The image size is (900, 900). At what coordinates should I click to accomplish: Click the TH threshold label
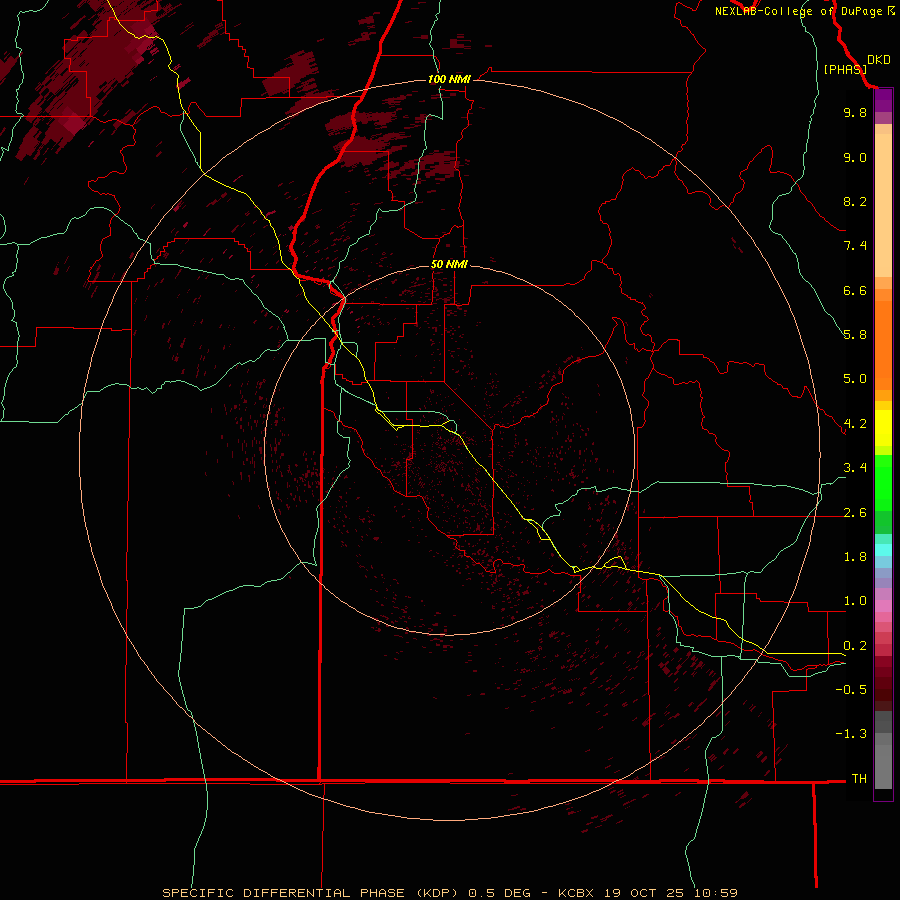pyautogui.click(x=859, y=779)
